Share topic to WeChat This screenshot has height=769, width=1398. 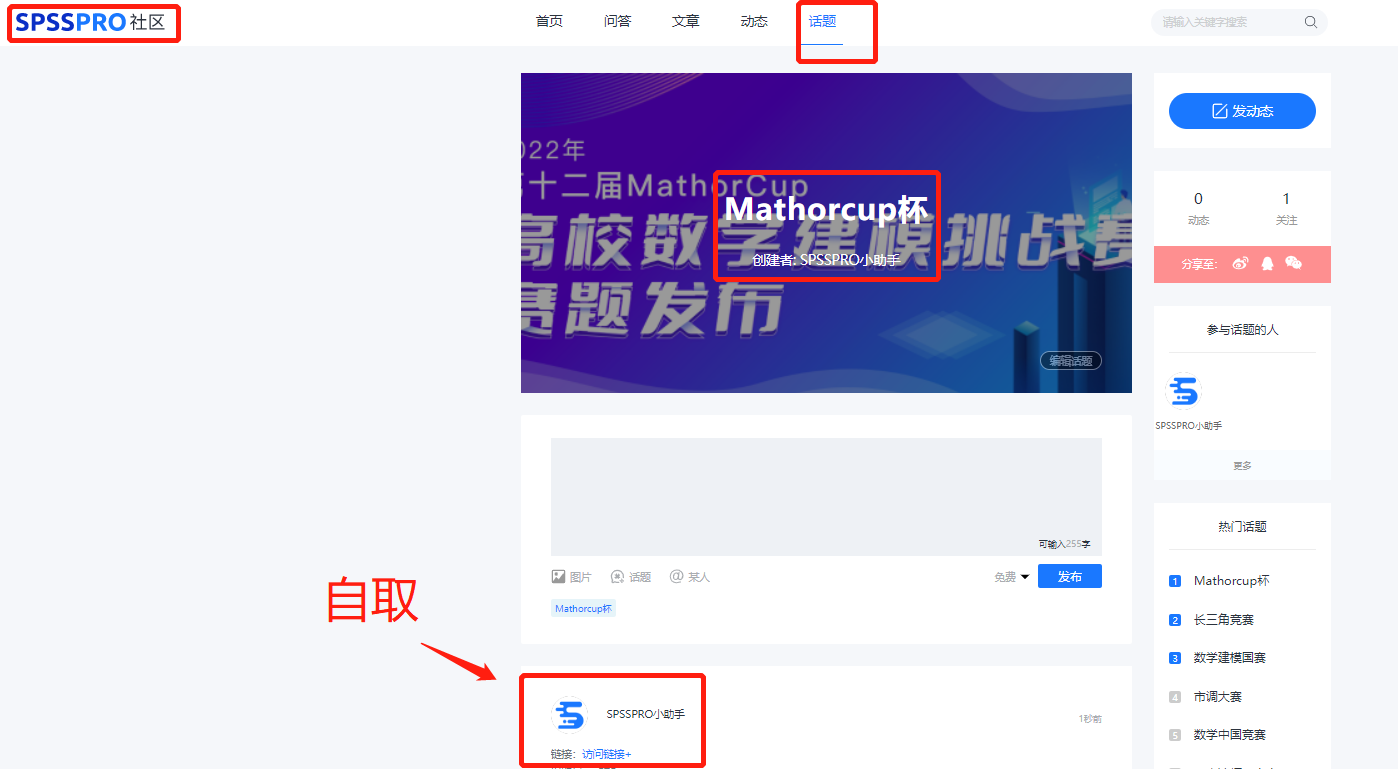click(1293, 263)
